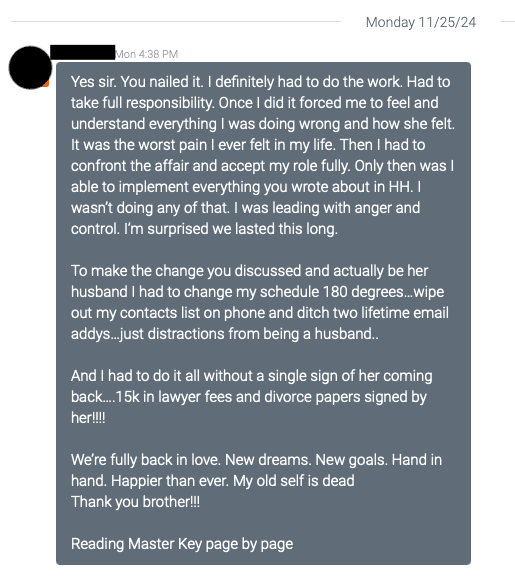This screenshot has height=586, width=515.
Task: Click the words 'My old self is dead'
Action: pos(294,481)
